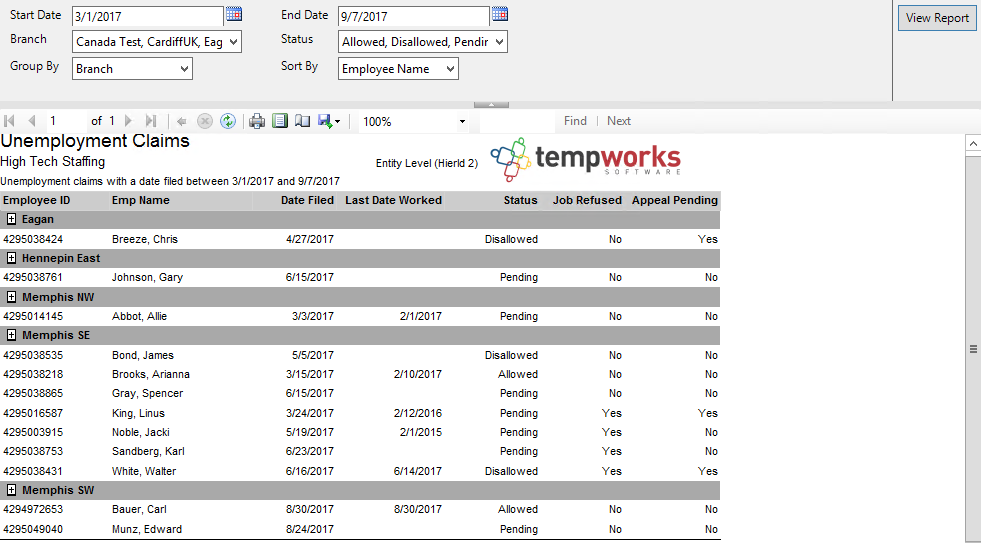Click employee name King, Linus

click(x=138, y=413)
